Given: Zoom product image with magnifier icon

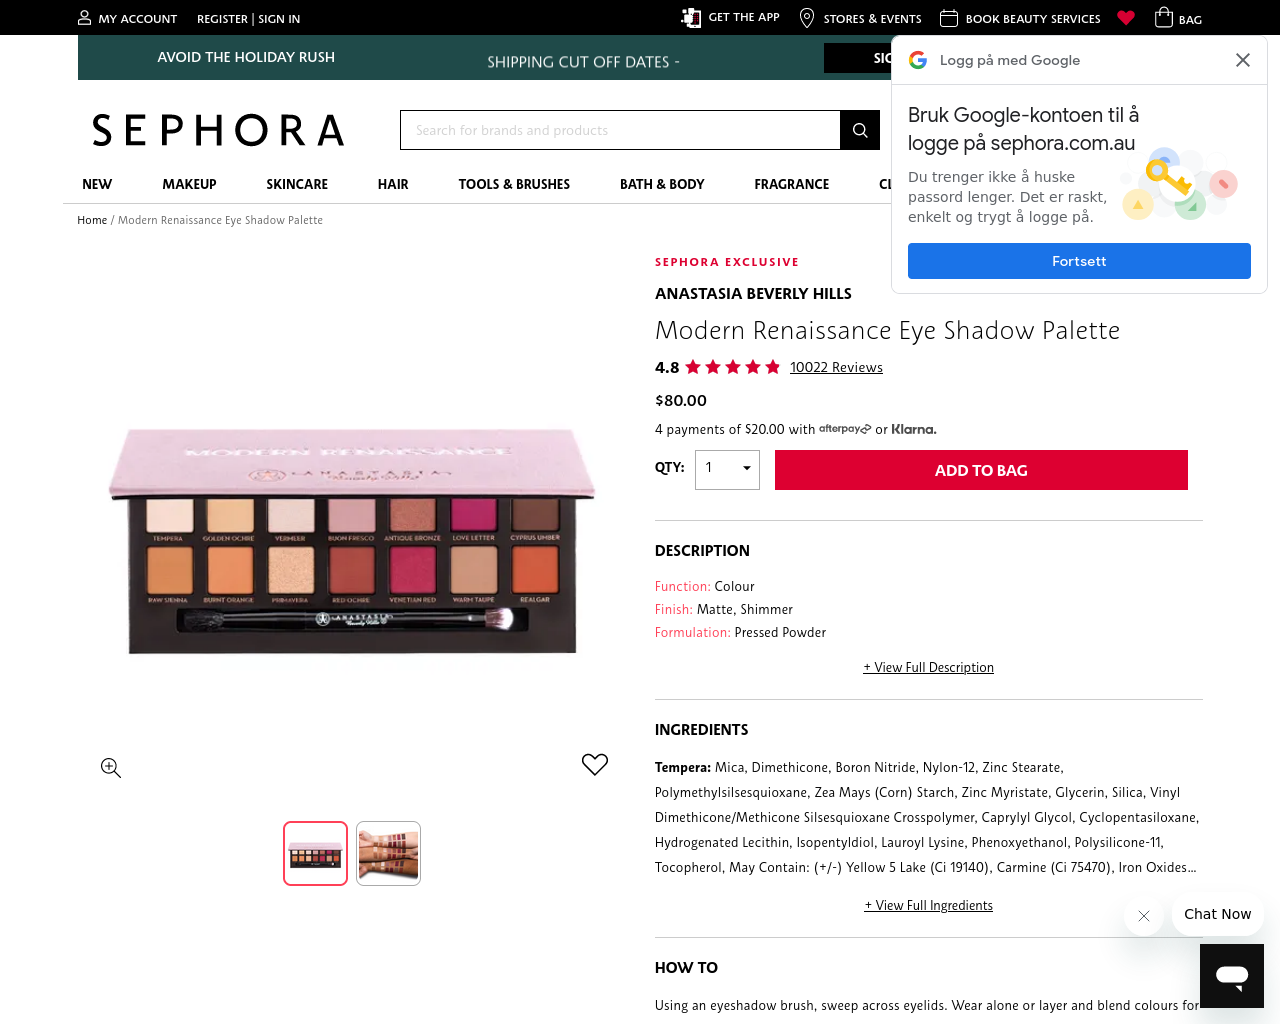Looking at the screenshot, I should tap(111, 767).
